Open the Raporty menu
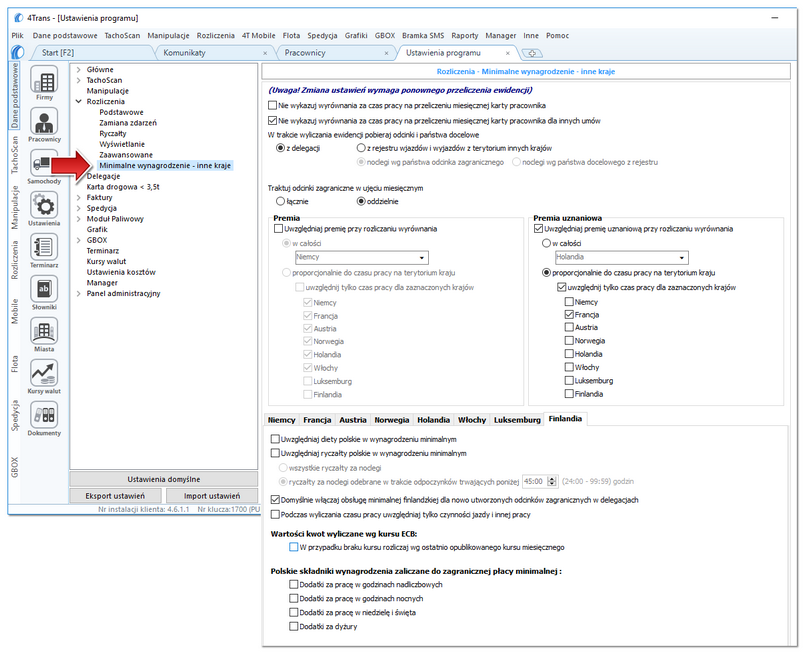 point(465,36)
